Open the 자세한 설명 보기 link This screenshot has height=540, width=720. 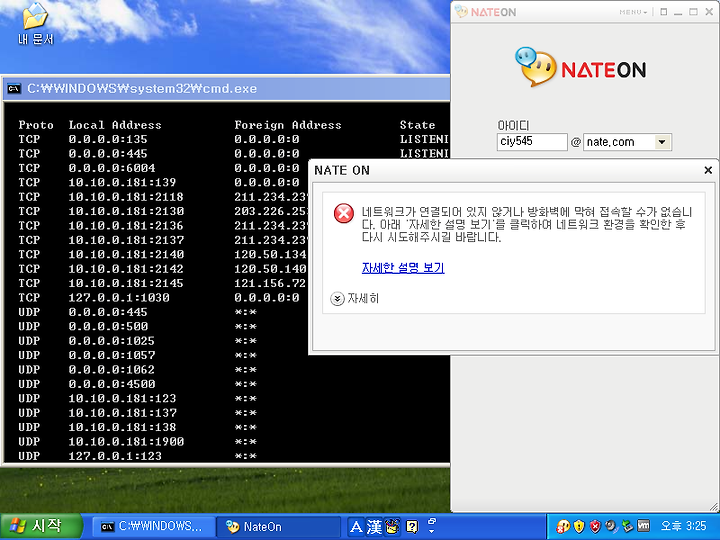pos(403,267)
